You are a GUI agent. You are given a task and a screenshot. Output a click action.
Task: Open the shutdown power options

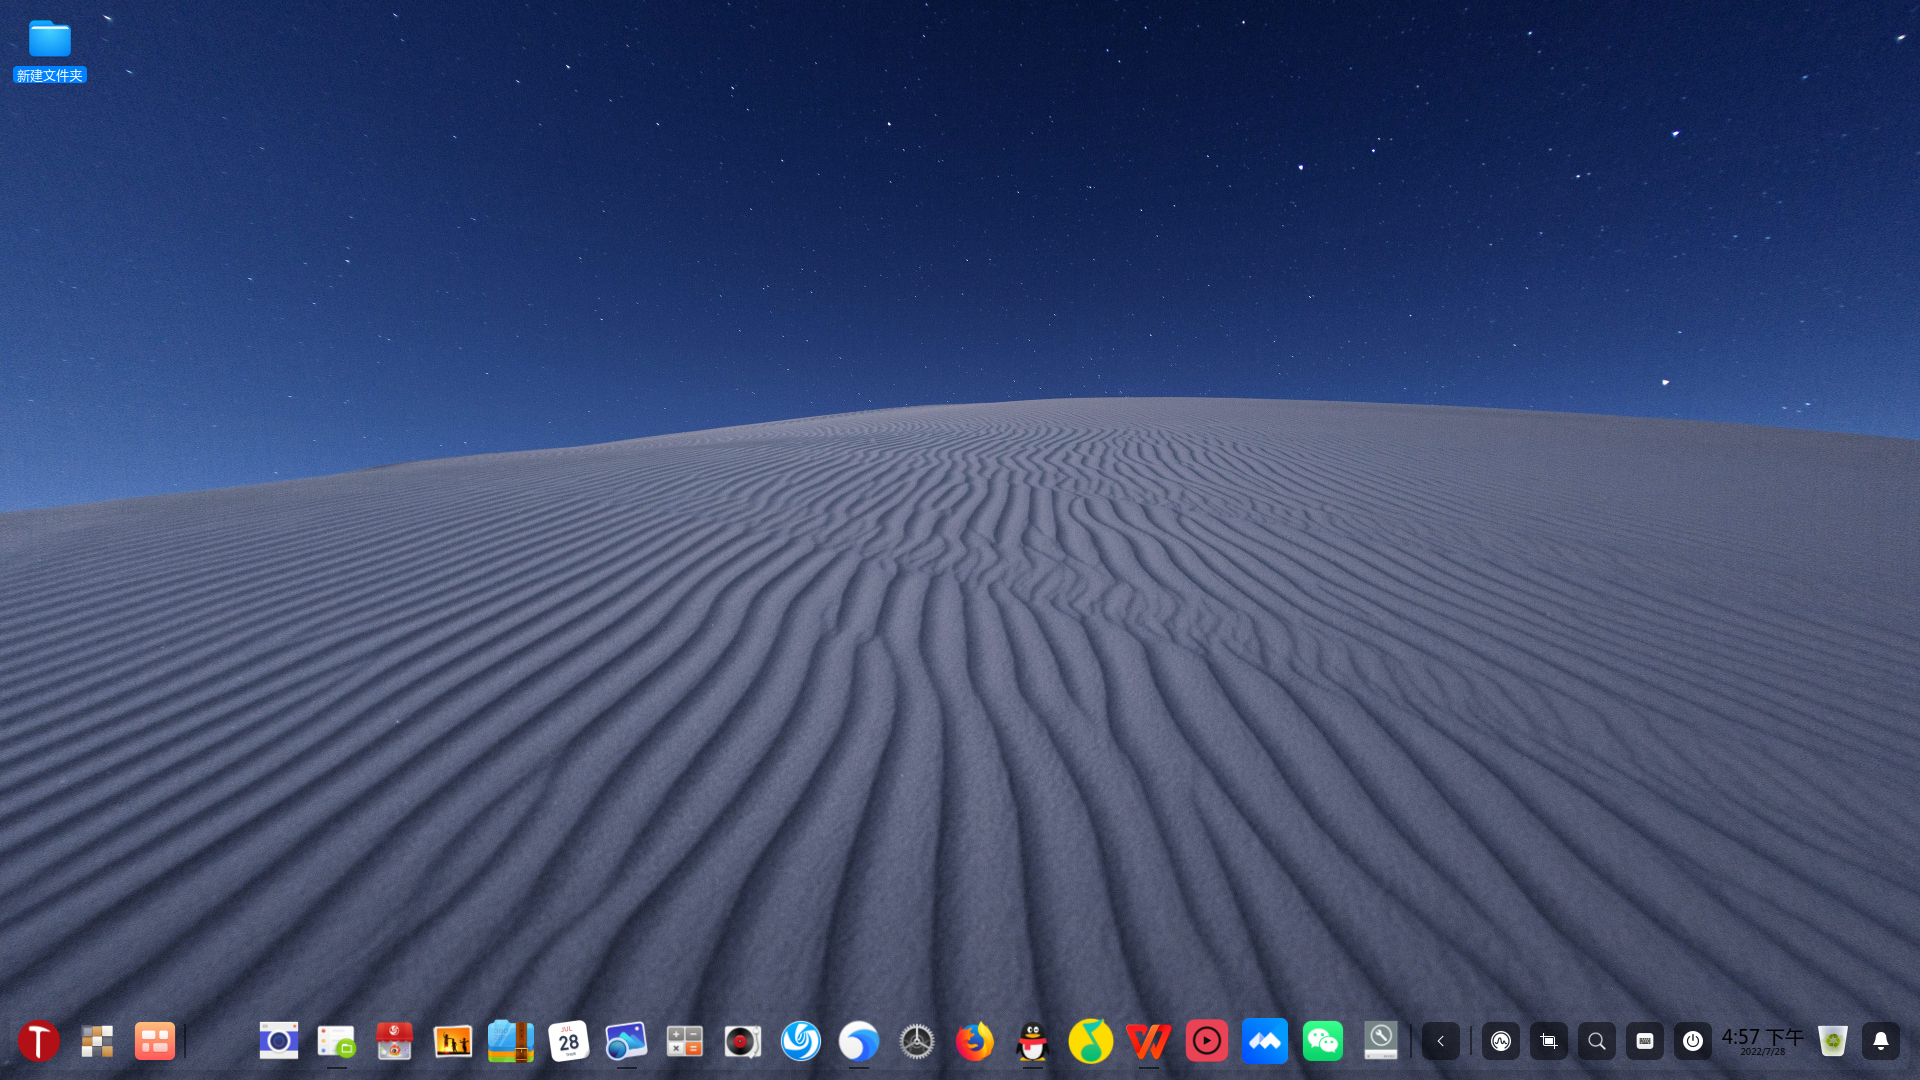[x=1693, y=1040]
